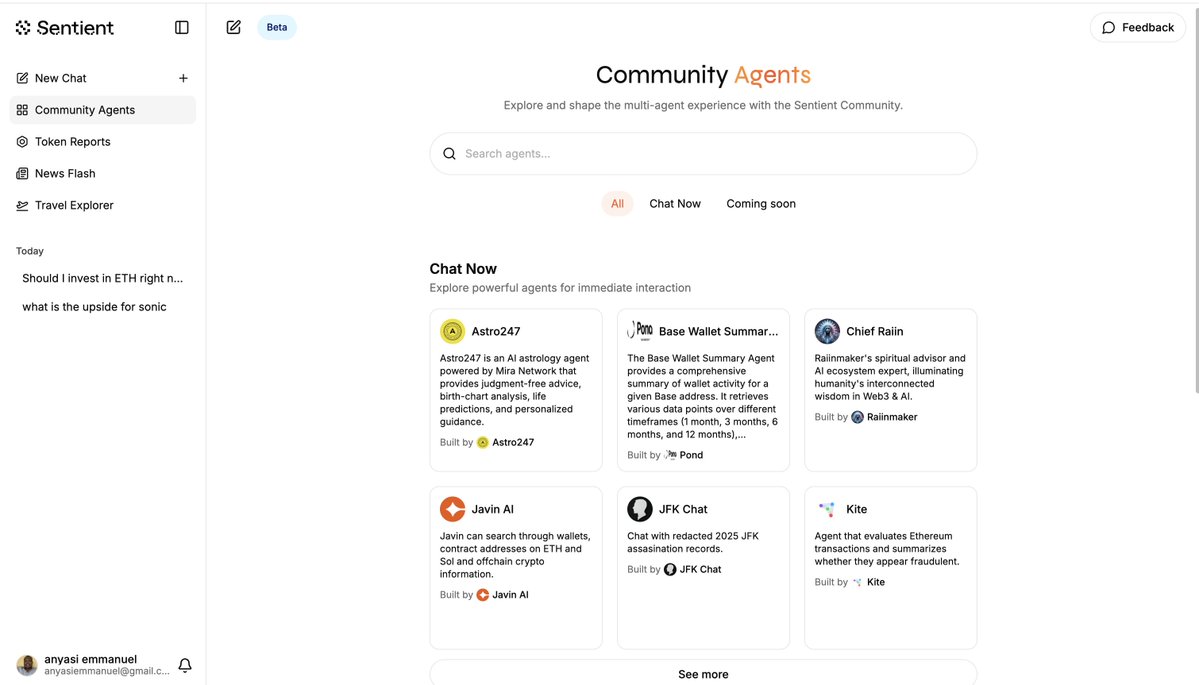Click 'Built by Pond' author link
Screen dimensions: 1199x685
click(665, 455)
